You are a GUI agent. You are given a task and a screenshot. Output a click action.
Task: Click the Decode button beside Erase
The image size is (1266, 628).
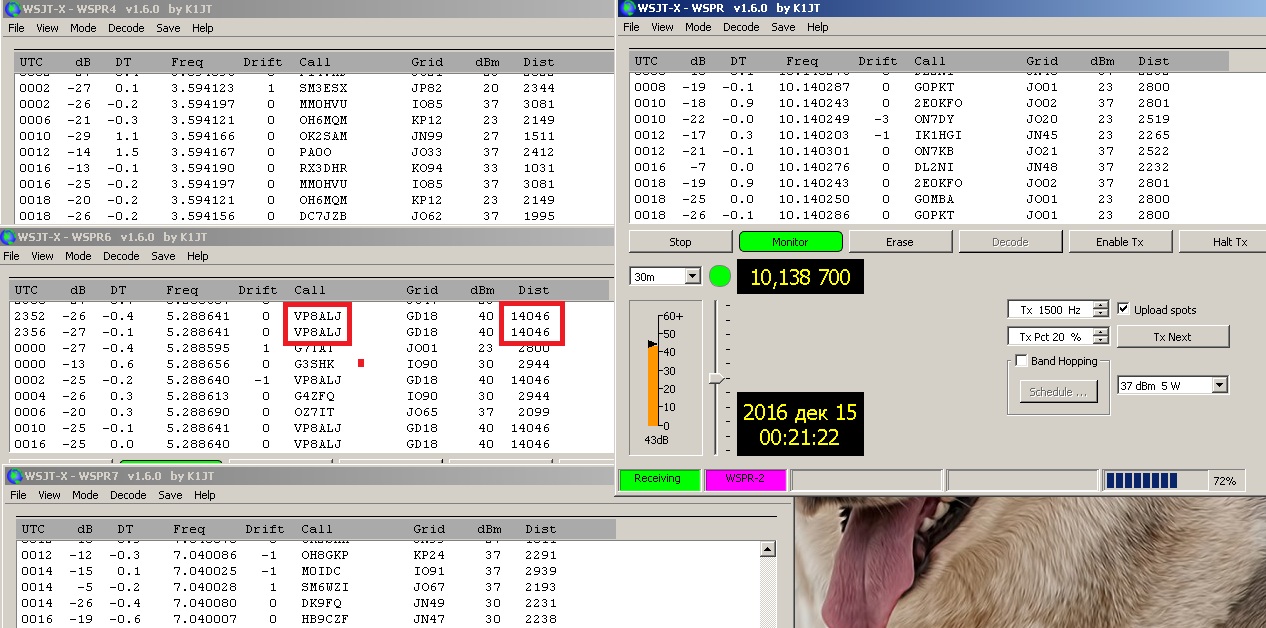(x=1010, y=242)
